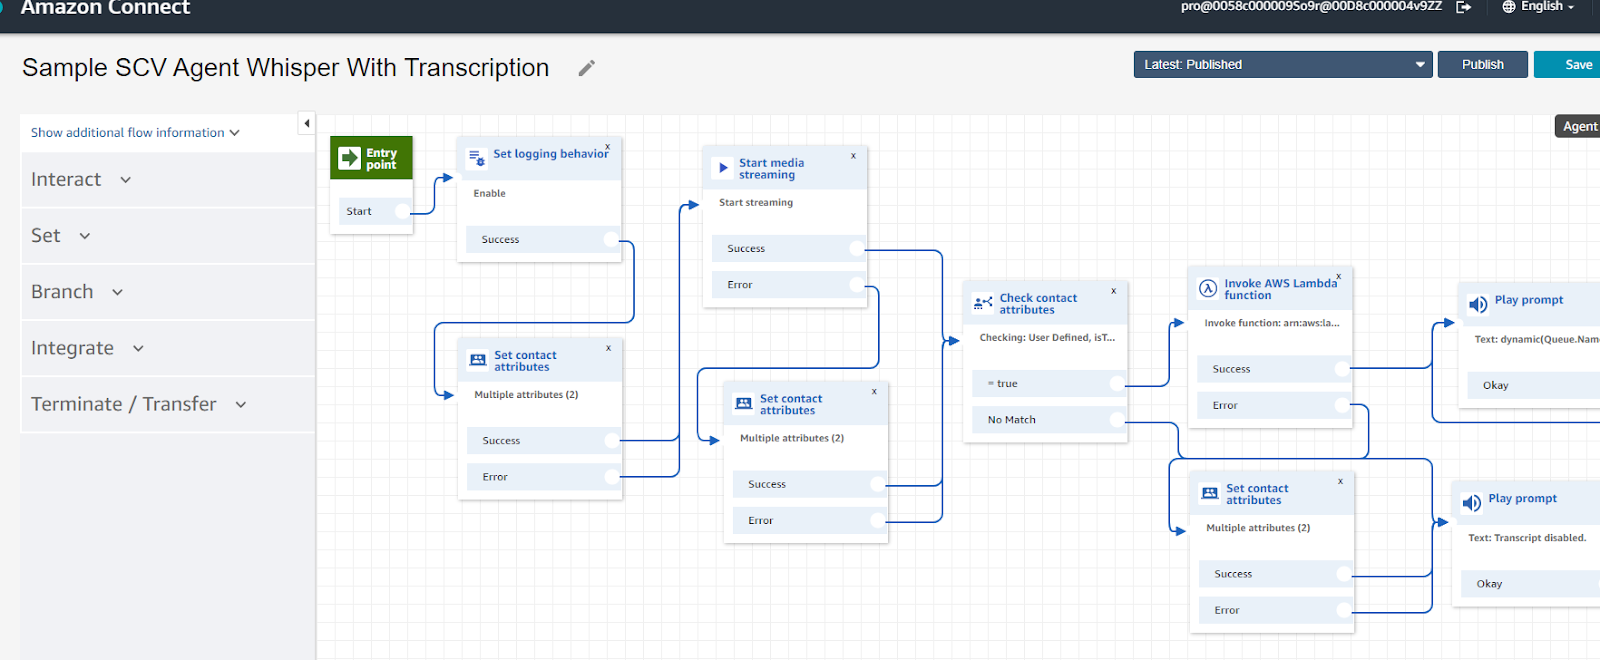Click icon of Set contact attributes below streaming
Screen dimensions: 1600x660
pos(744,404)
